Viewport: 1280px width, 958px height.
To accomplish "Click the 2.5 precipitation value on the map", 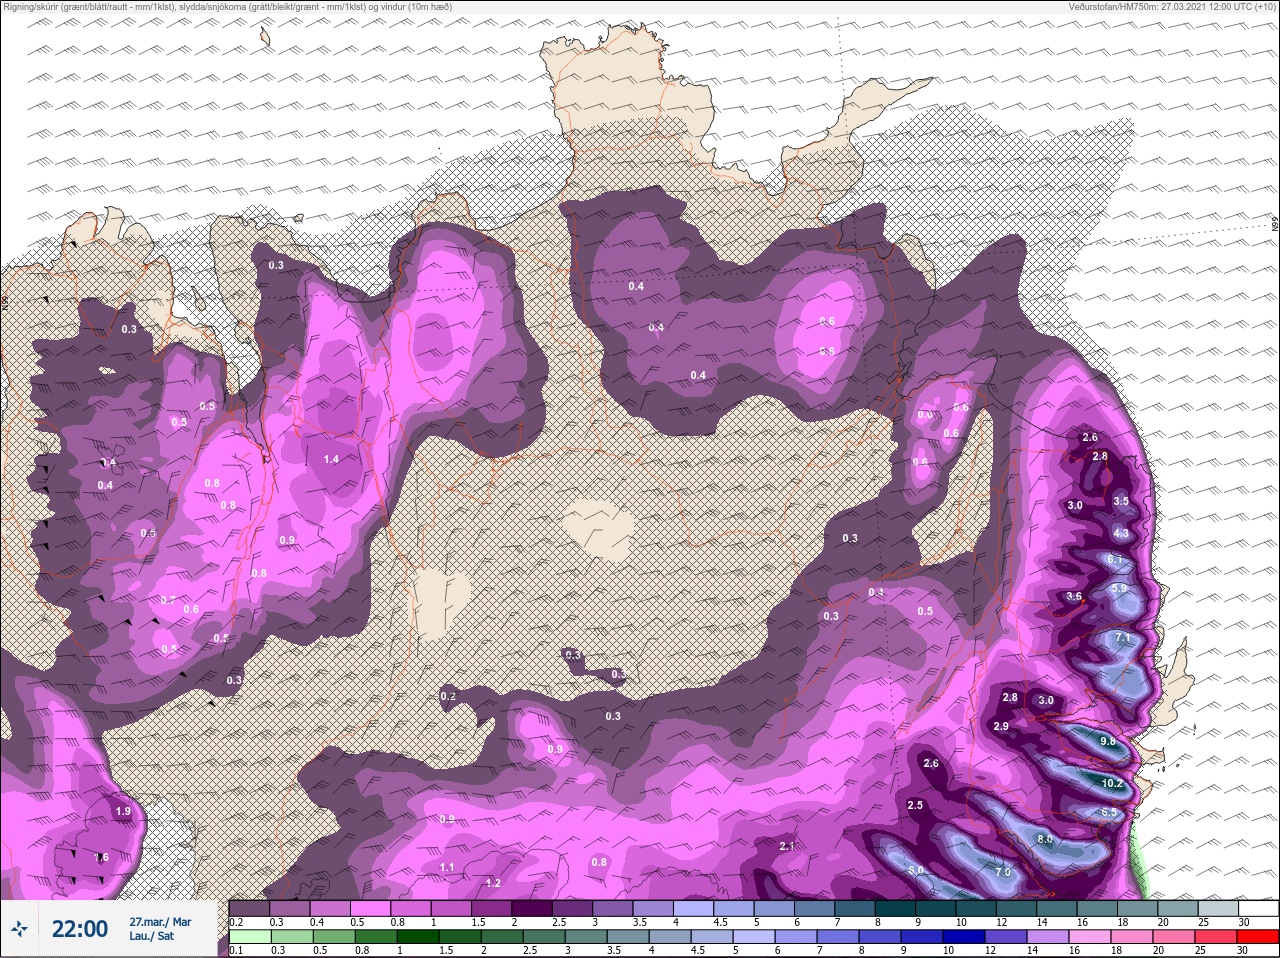I will (x=915, y=805).
